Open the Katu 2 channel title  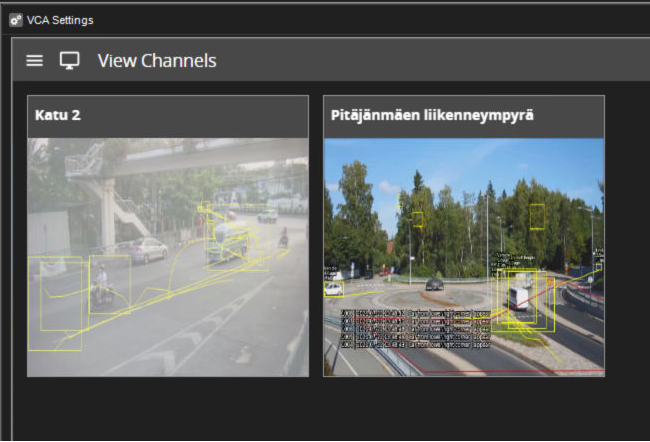pyautogui.click(x=58, y=116)
